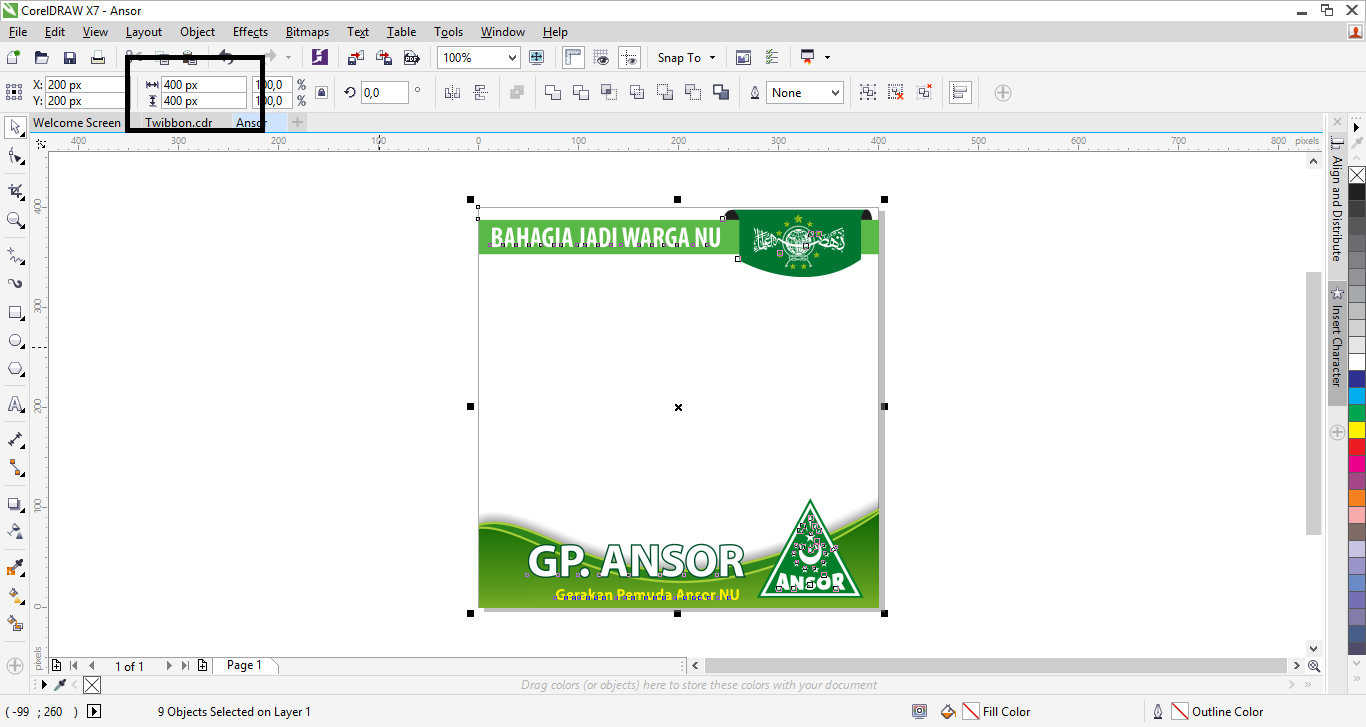Select the Freehand drawing tool
The width and height of the screenshot is (1366, 727).
tap(15, 254)
